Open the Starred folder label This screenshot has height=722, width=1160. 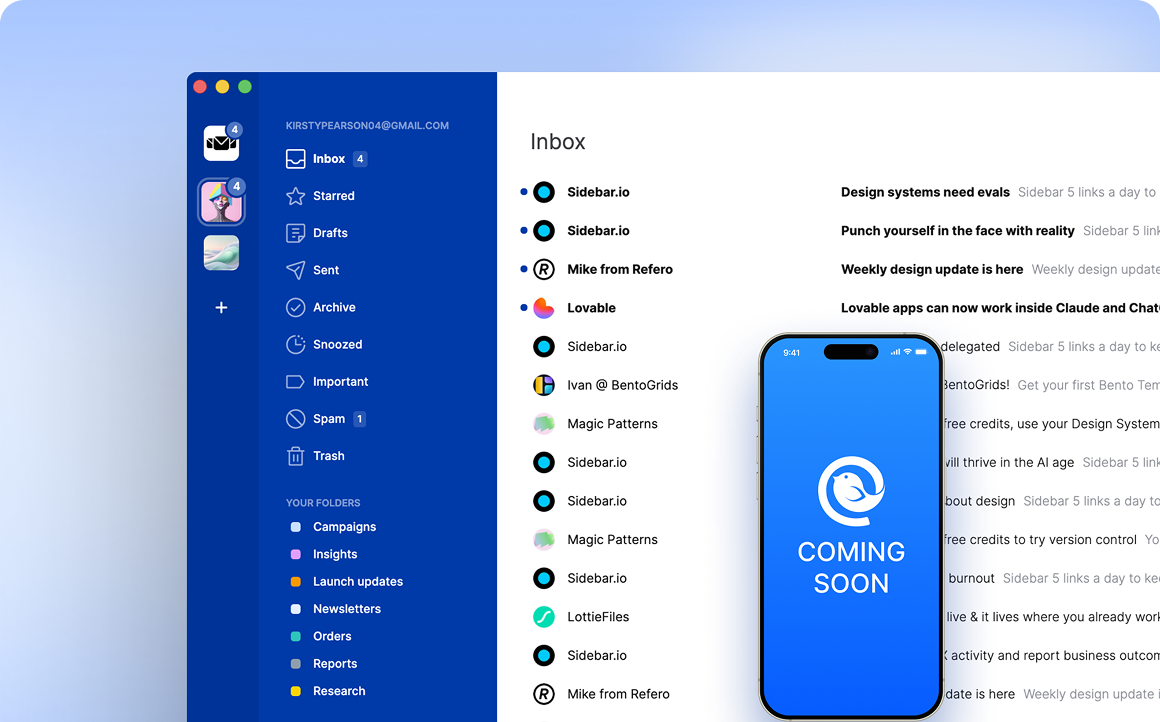click(334, 196)
